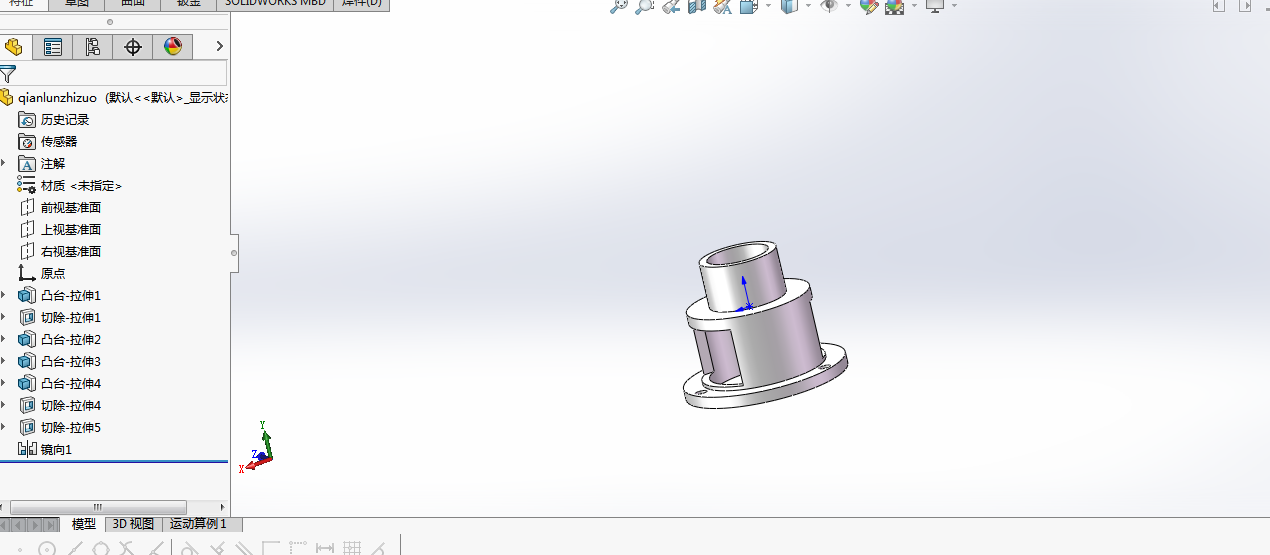Switch to the 模型 tab
1270x555 pixels.
(x=84, y=524)
